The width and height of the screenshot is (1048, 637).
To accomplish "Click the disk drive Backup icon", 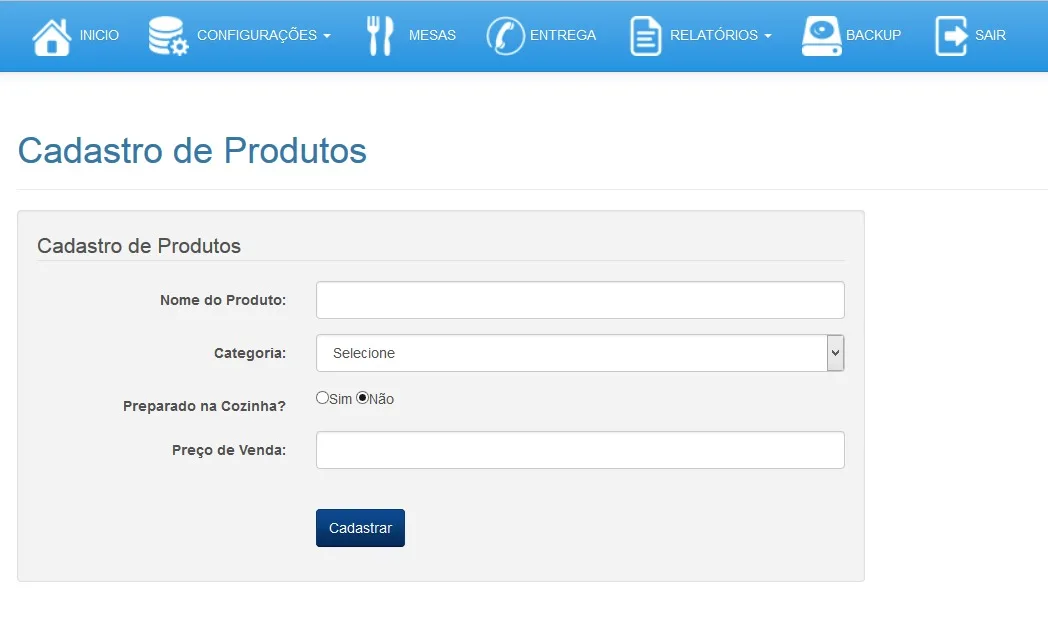I will point(821,36).
